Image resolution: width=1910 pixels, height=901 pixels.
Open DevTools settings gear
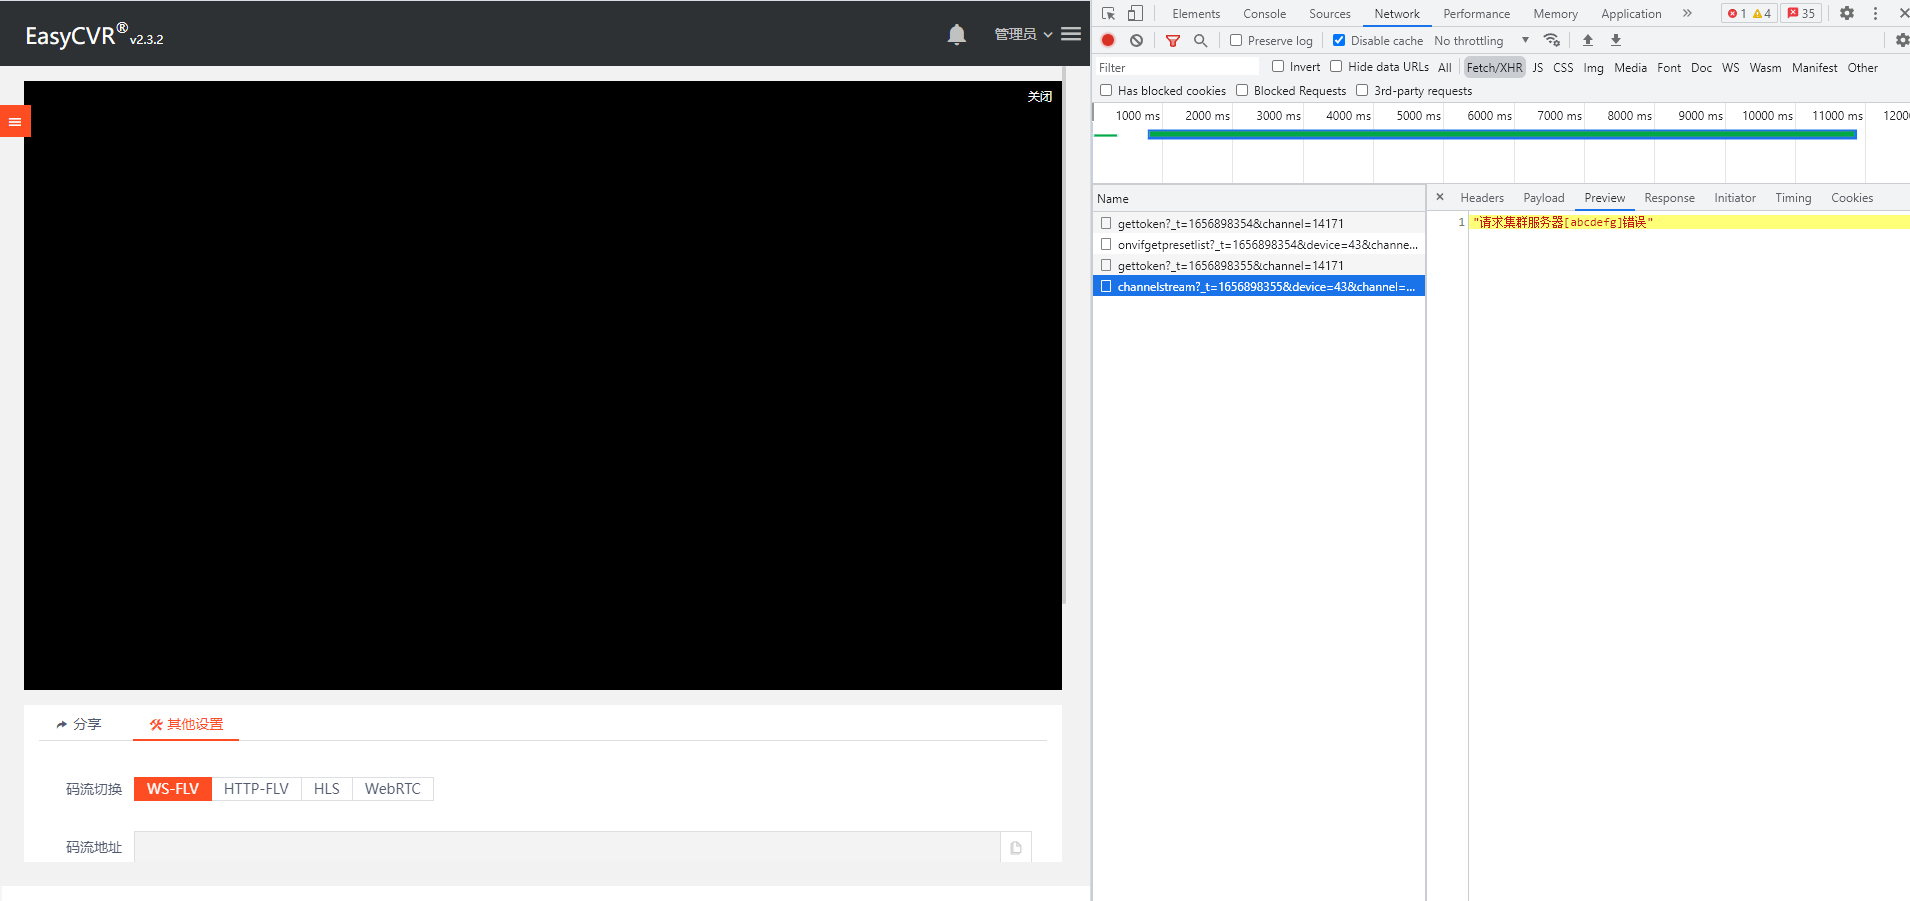click(1847, 13)
